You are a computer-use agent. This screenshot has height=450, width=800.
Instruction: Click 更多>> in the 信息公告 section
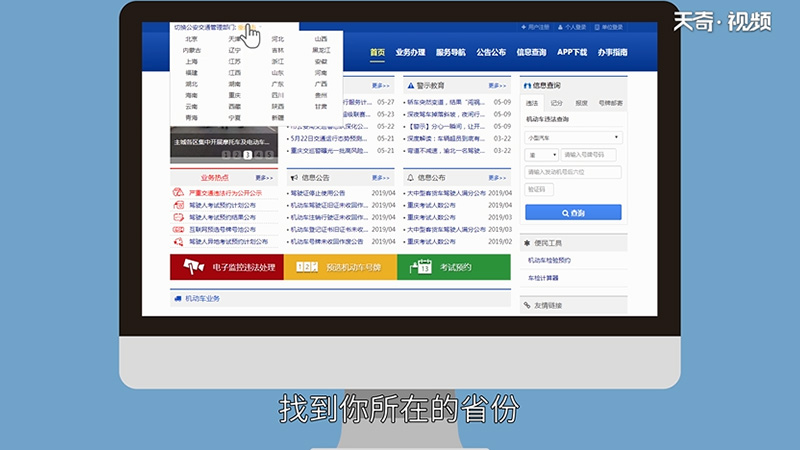click(381, 178)
